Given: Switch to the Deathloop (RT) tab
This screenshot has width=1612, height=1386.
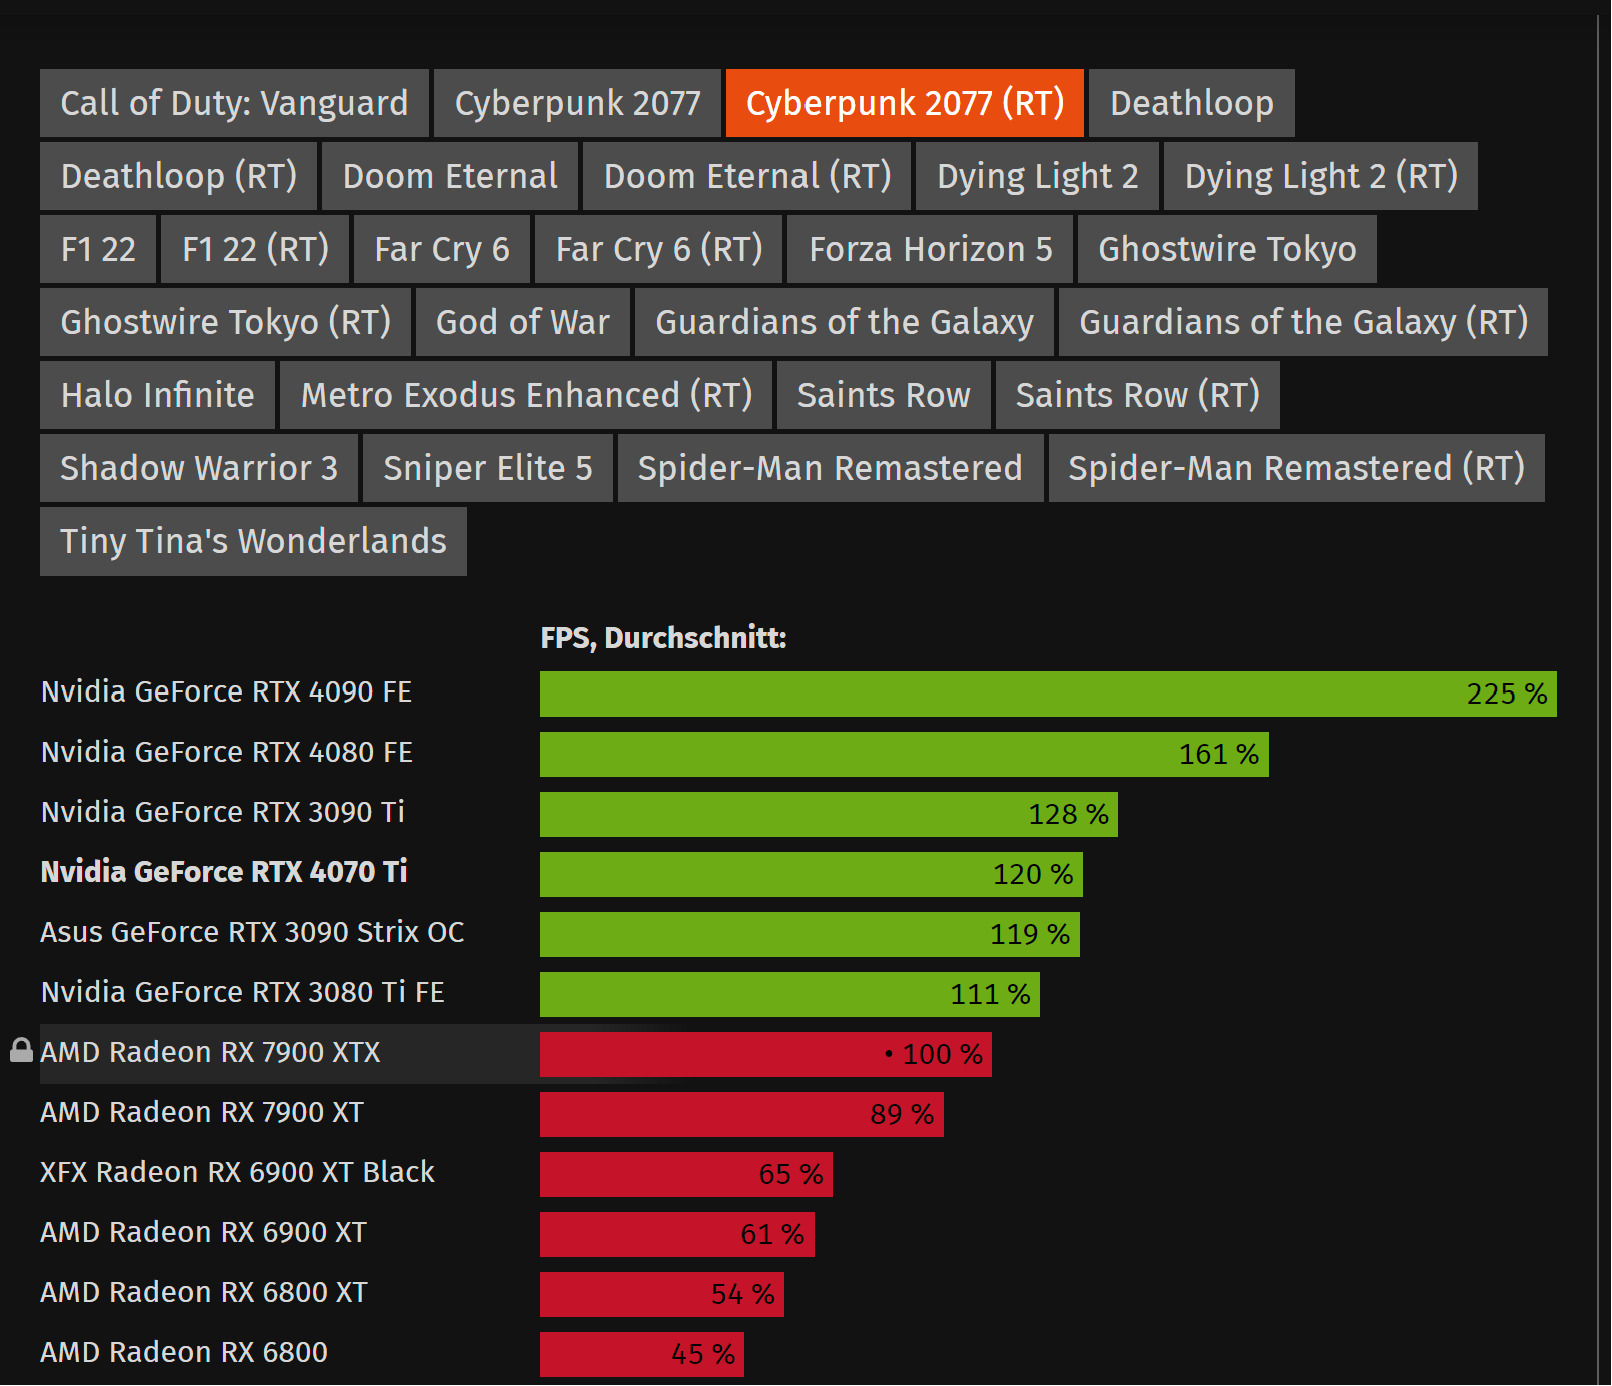Looking at the screenshot, I should [x=179, y=176].
